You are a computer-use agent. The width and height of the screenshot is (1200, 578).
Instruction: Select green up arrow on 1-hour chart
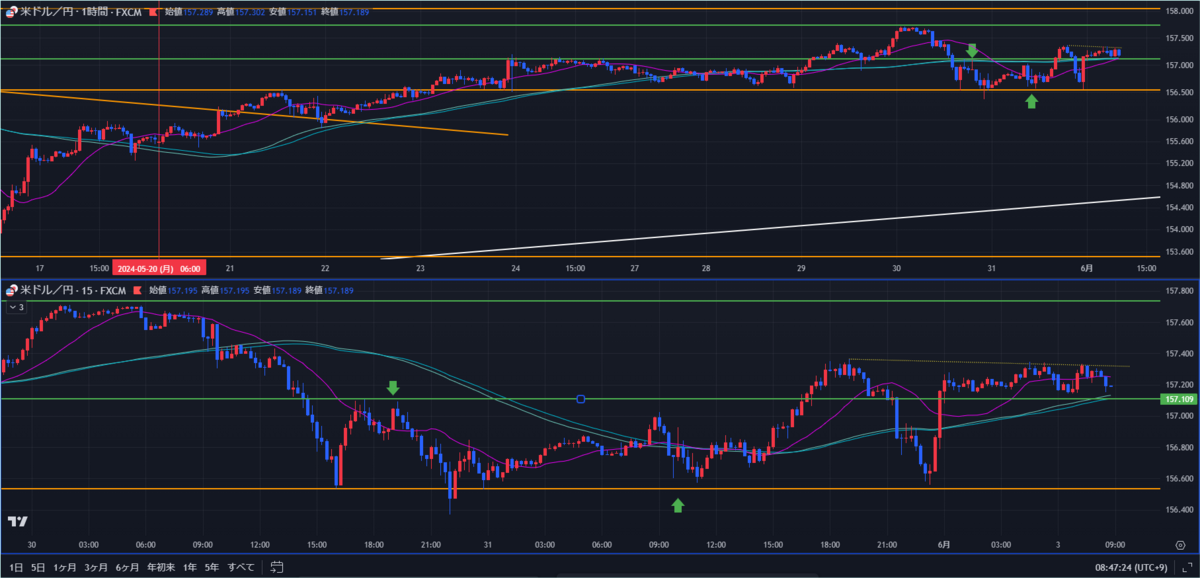pyautogui.click(x=1031, y=101)
